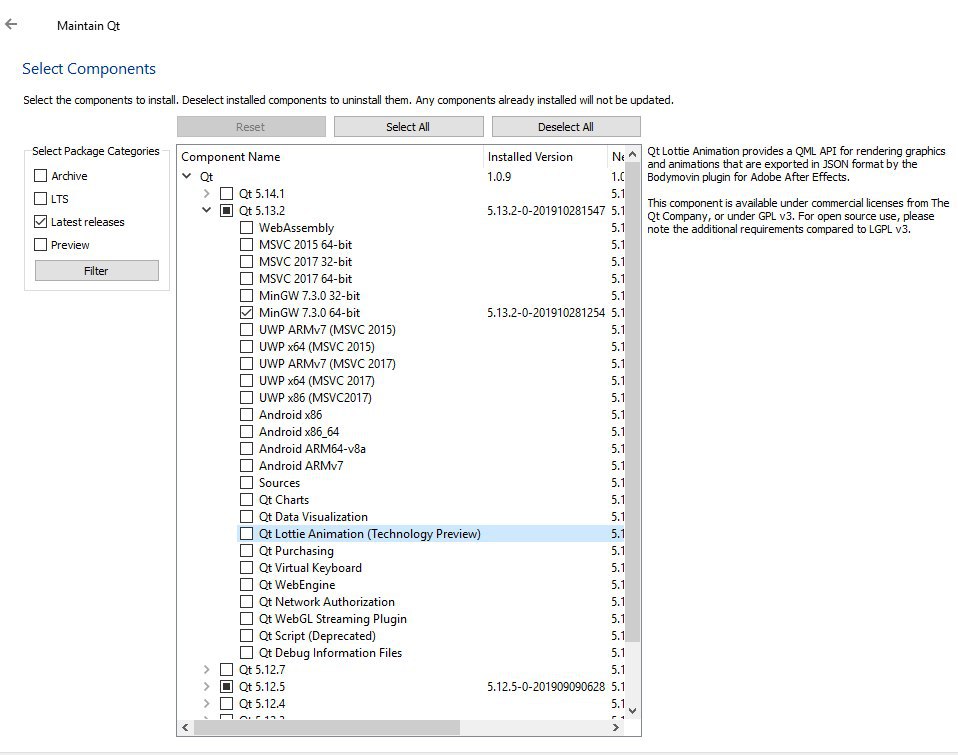958x755 pixels.
Task: Check the WebAssembly component
Action: click(246, 228)
